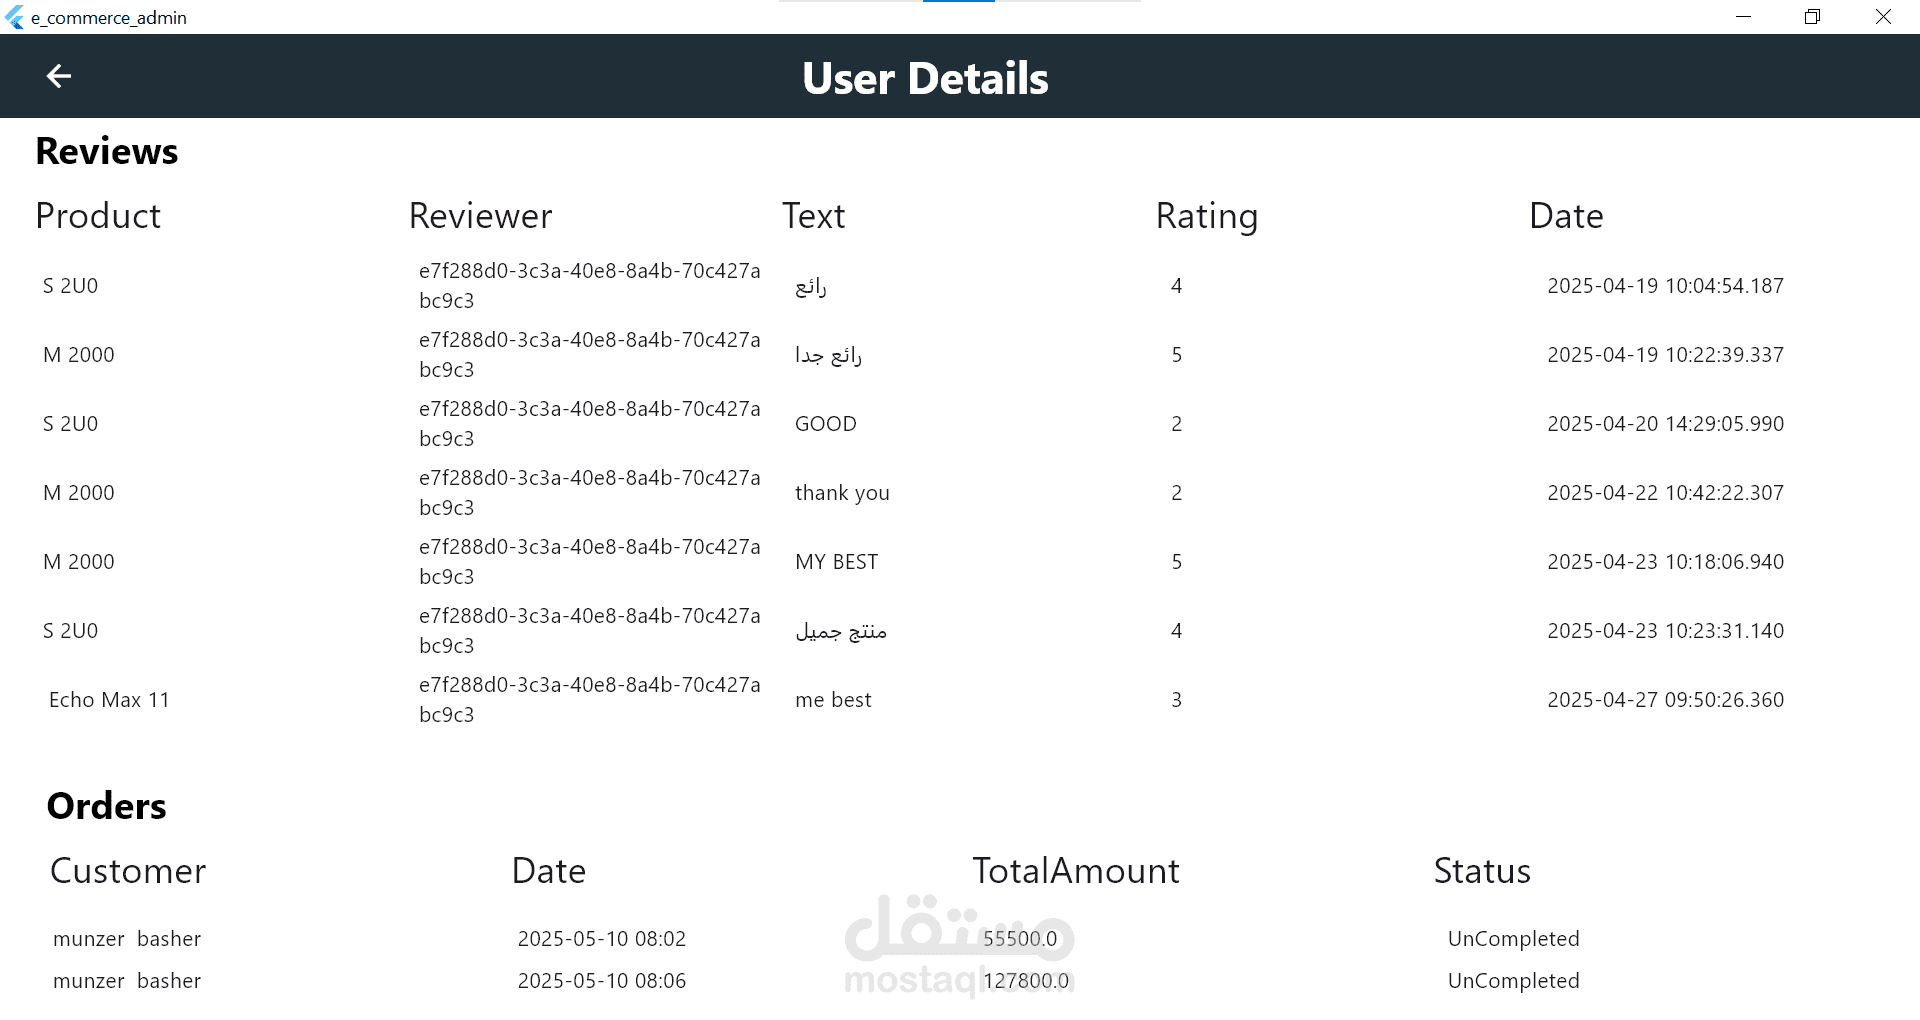
Task: Select the order totaling 55500.0
Action: coord(960,939)
